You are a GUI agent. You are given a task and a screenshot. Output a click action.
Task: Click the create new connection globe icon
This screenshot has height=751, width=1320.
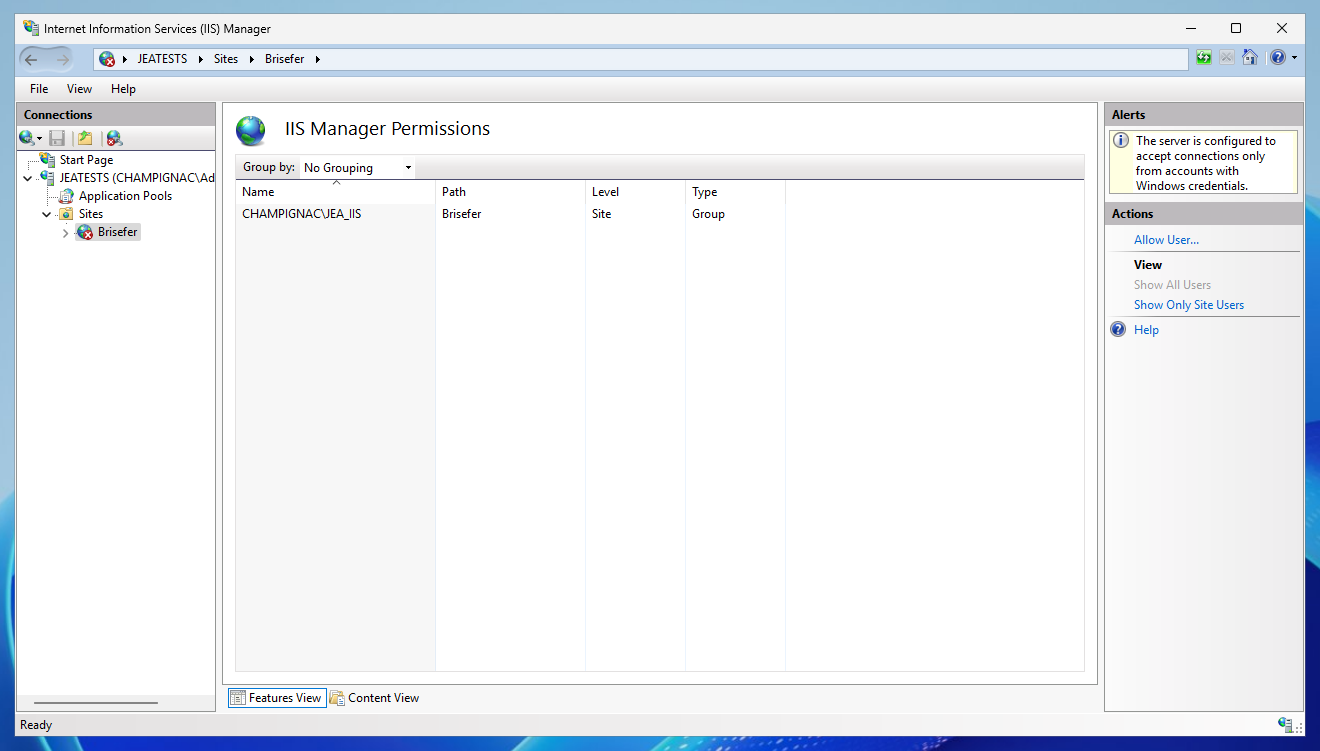point(27,138)
